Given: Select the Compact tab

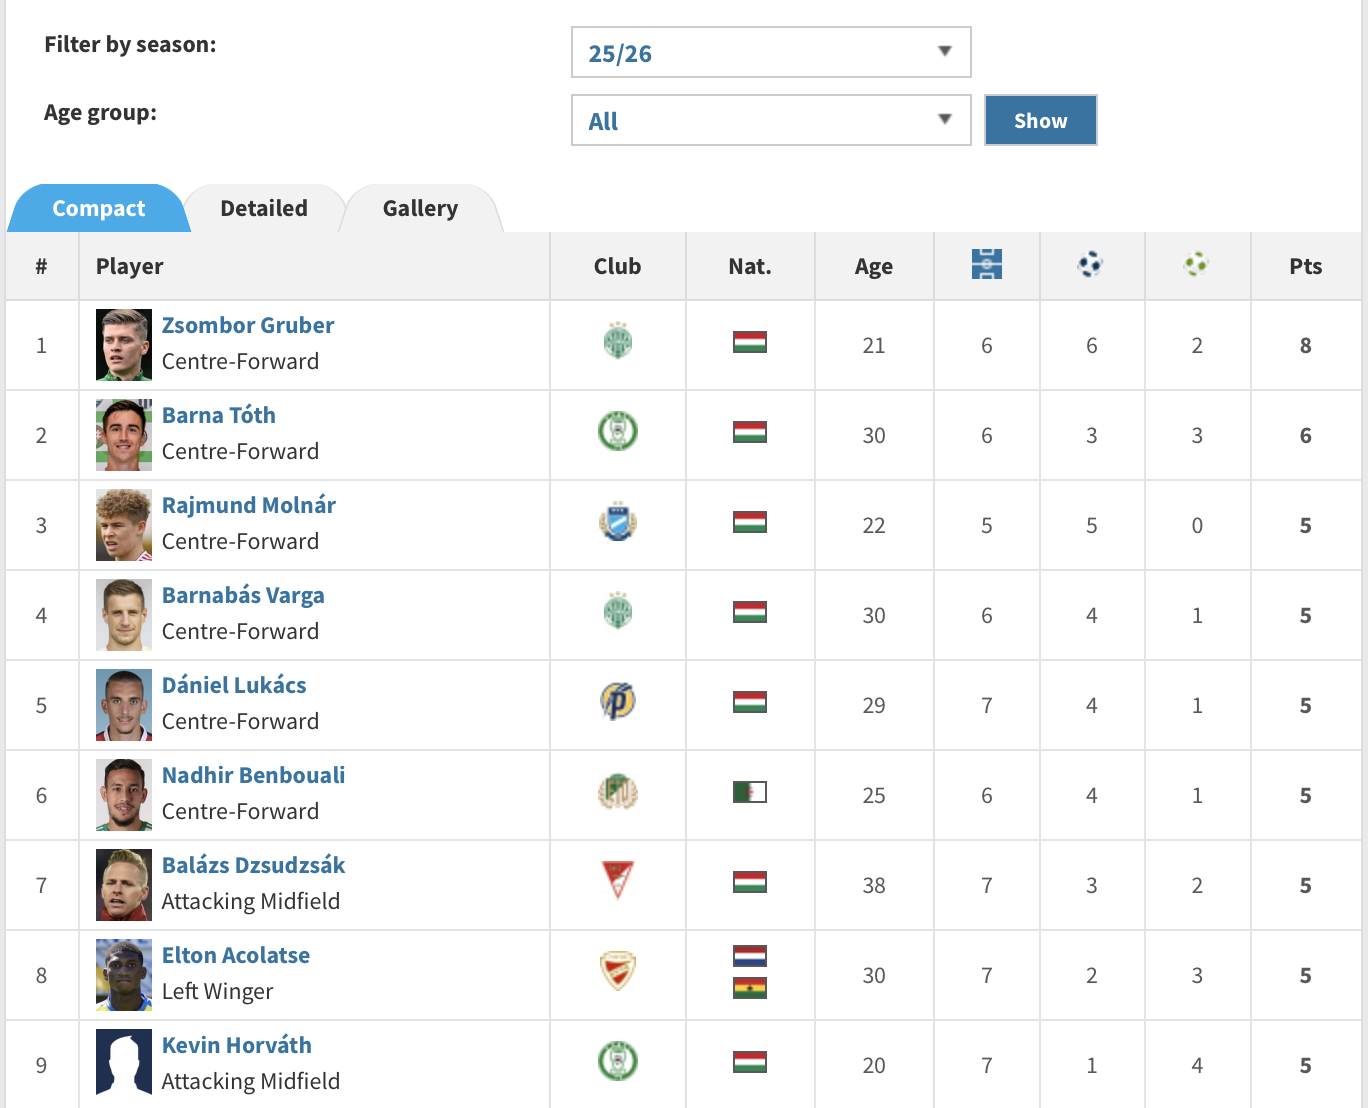Looking at the screenshot, I should tap(99, 208).
